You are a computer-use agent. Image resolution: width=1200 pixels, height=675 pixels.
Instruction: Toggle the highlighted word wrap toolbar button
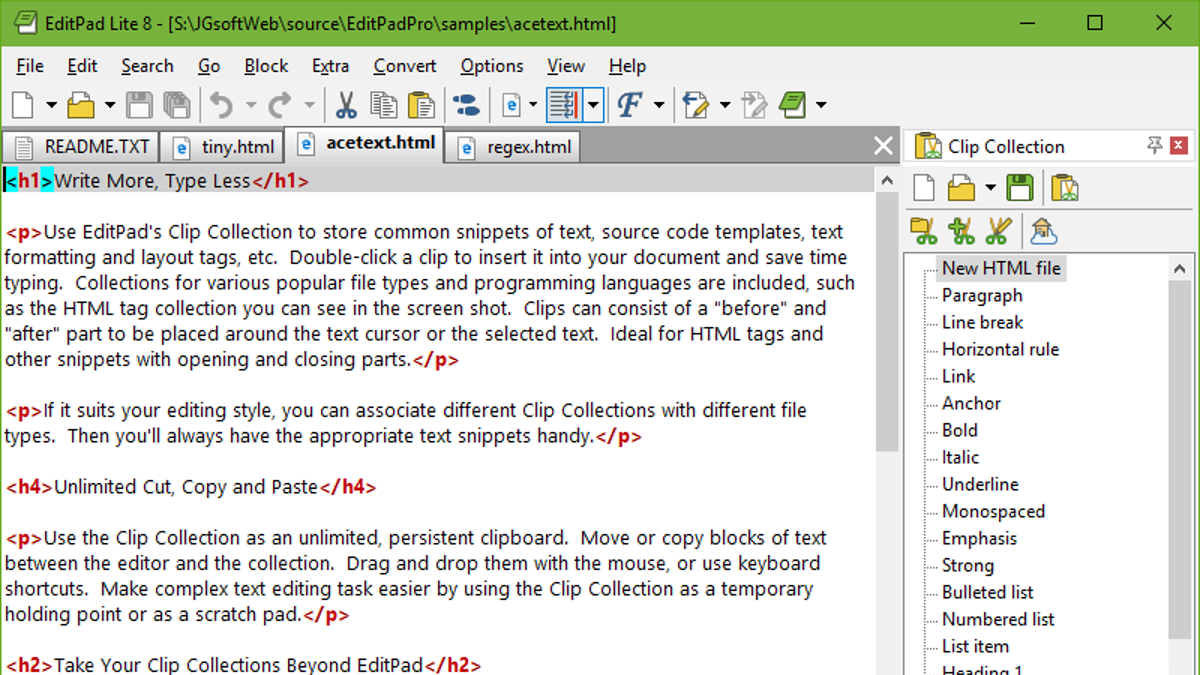coord(564,105)
